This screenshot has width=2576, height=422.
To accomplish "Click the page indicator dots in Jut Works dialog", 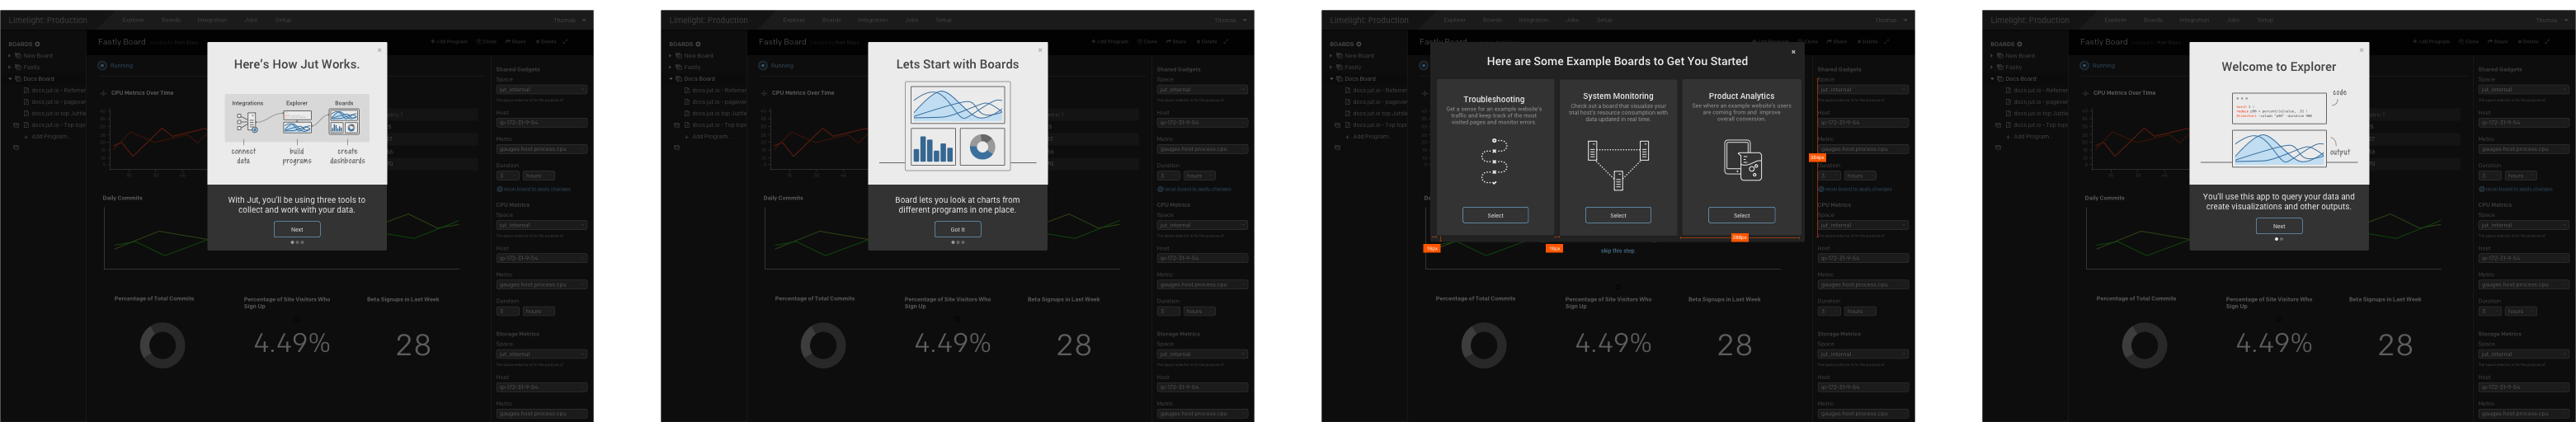I will (297, 242).
